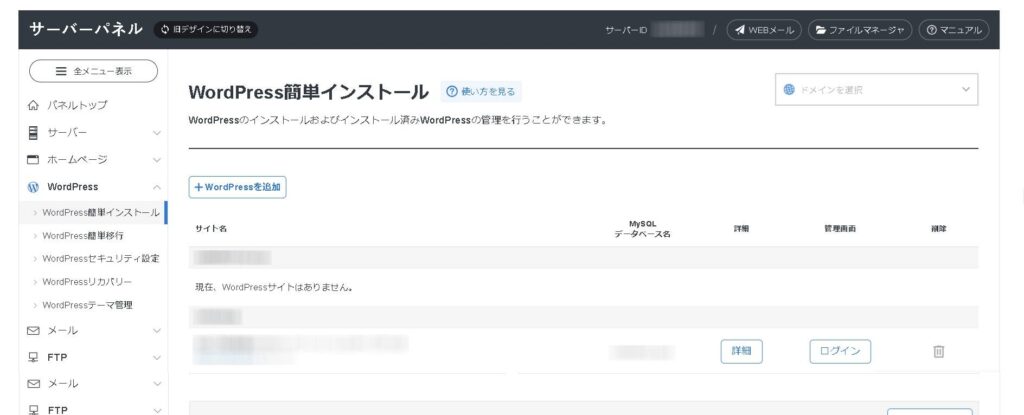This screenshot has height=415, width=1024.
Task: Expand the サーバー menu chevron
Action: tap(157, 133)
